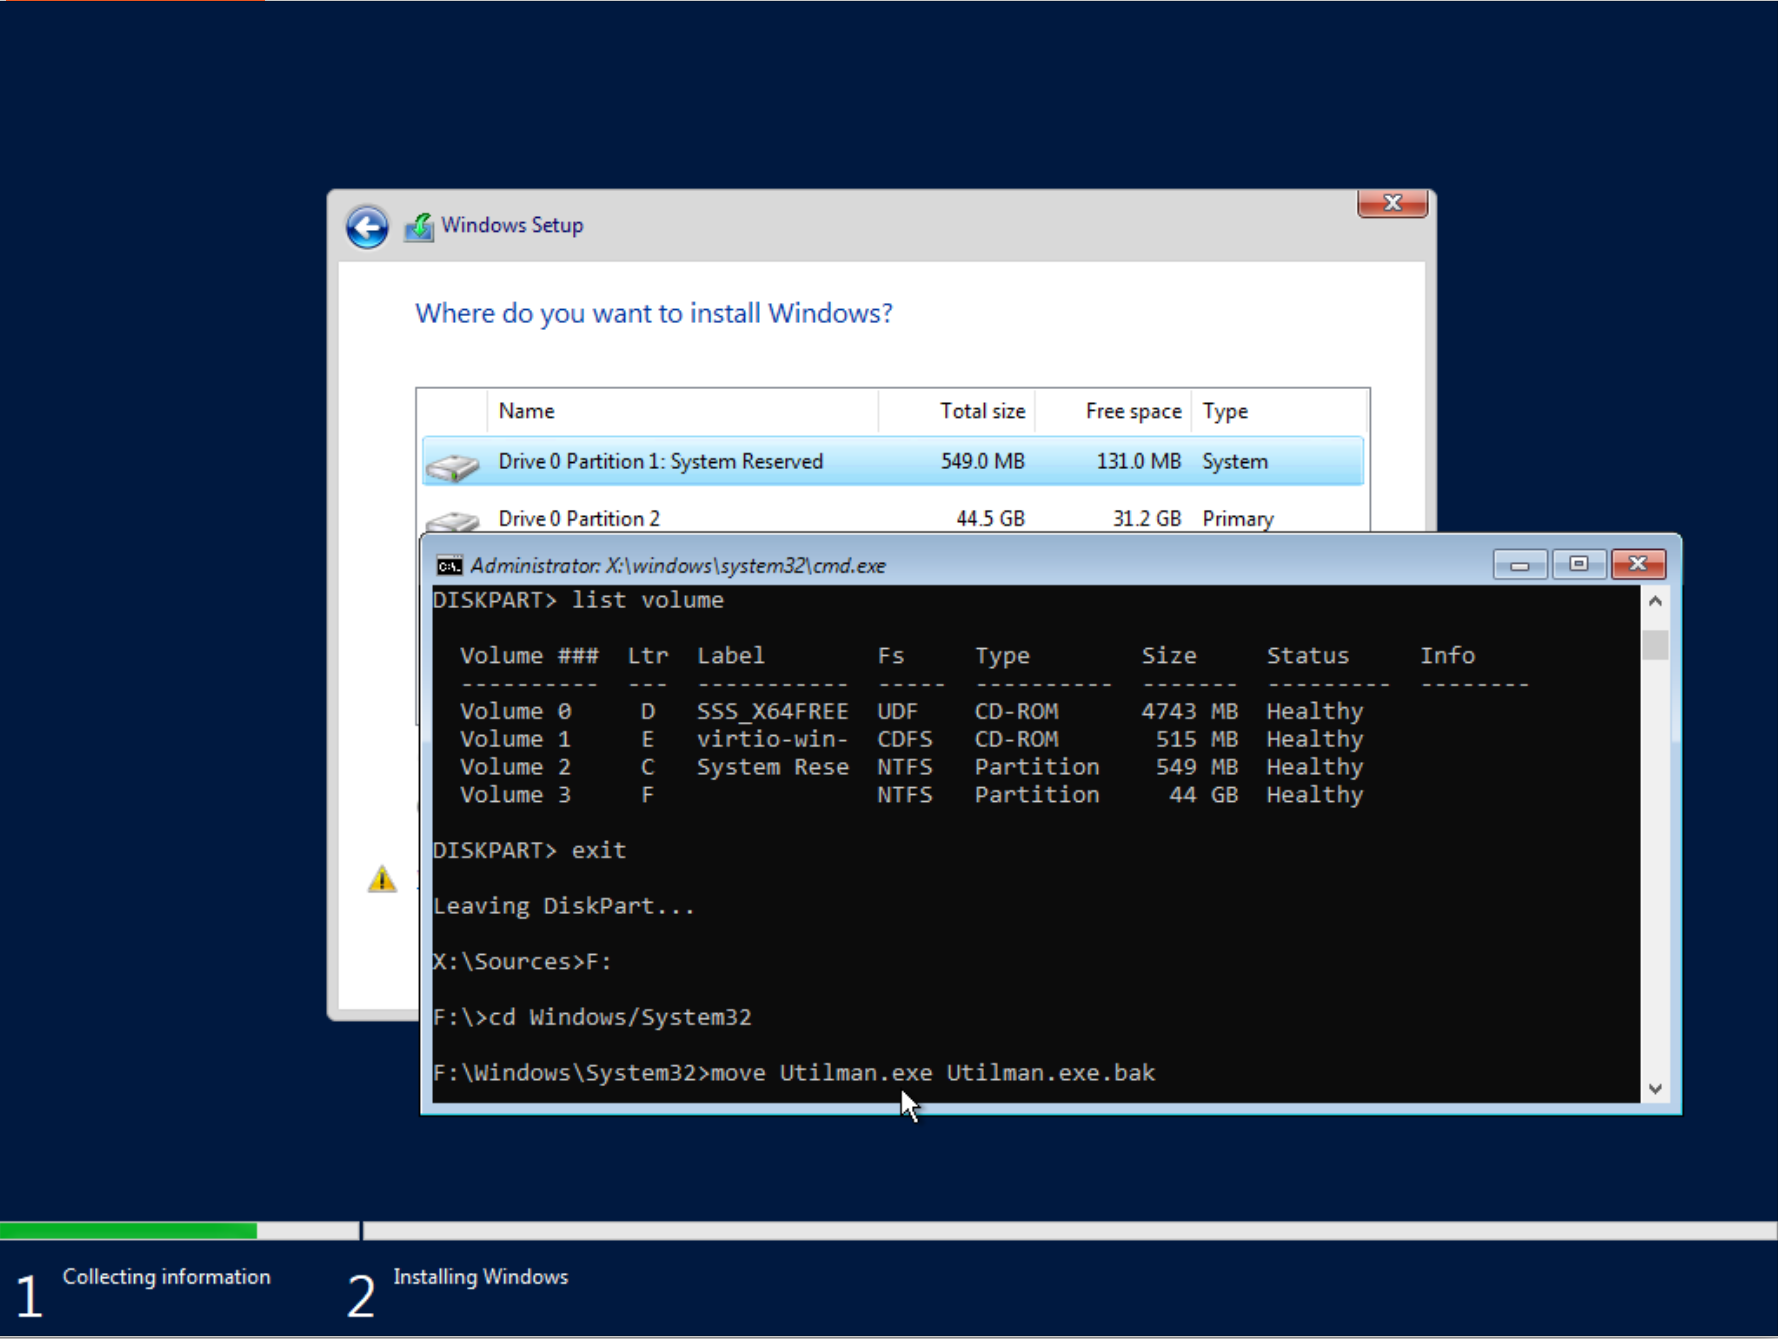Click the move Utilman.exe command line
The width and height of the screenshot is (1778, 1339).
click(794, 1073)
